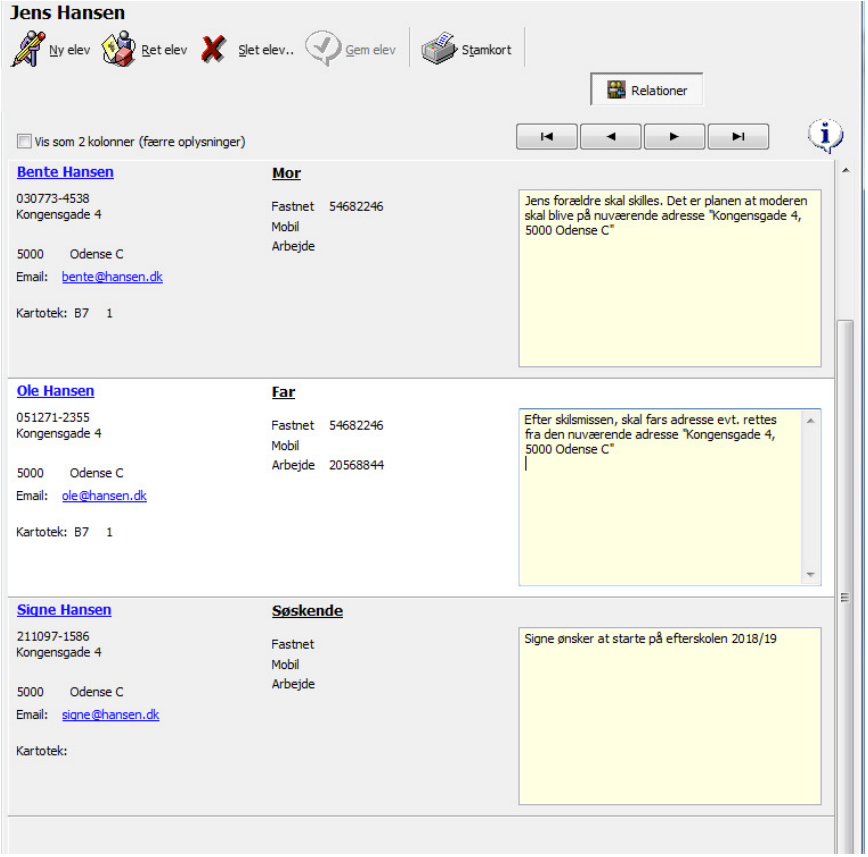Click the Stamkort label
This screenshot has width=868, height=857.
point(487,50)
